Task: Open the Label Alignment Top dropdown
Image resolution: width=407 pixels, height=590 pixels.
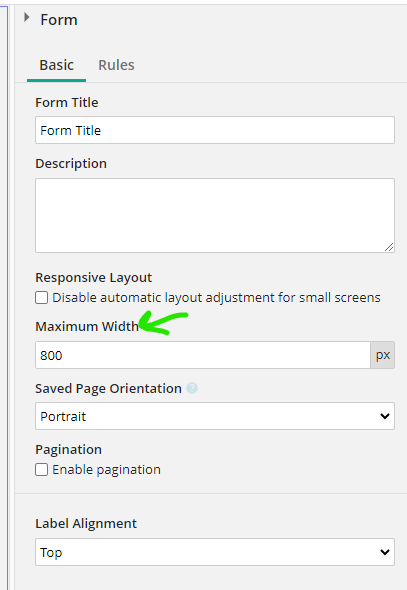Action: point(215,552)
